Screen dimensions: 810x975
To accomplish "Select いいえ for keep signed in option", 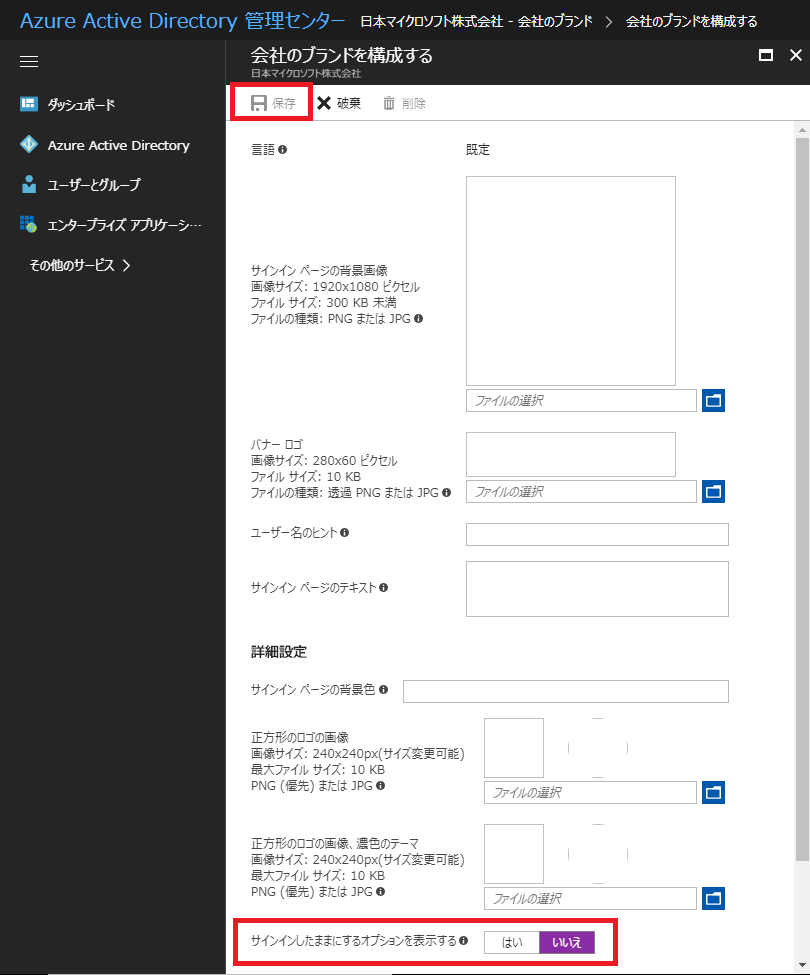I will [x=566, y=942].
